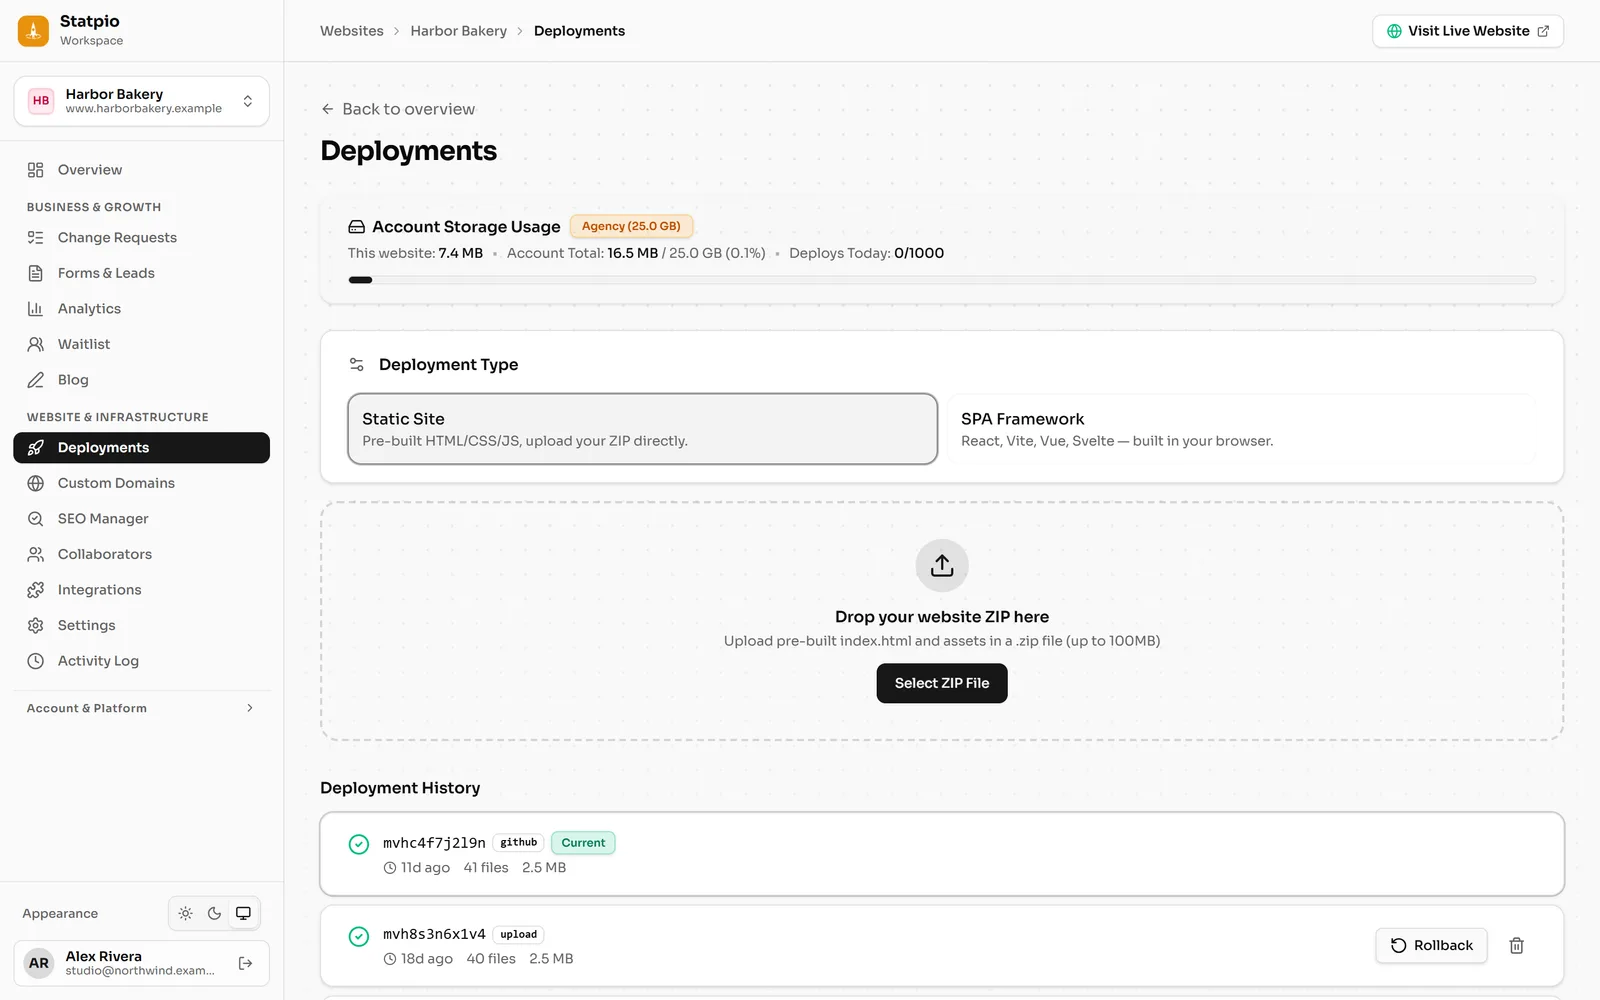The height and width of the screenshot is (1000, 1600).
Task: Click the Current status badge
Action: point(583,843)
